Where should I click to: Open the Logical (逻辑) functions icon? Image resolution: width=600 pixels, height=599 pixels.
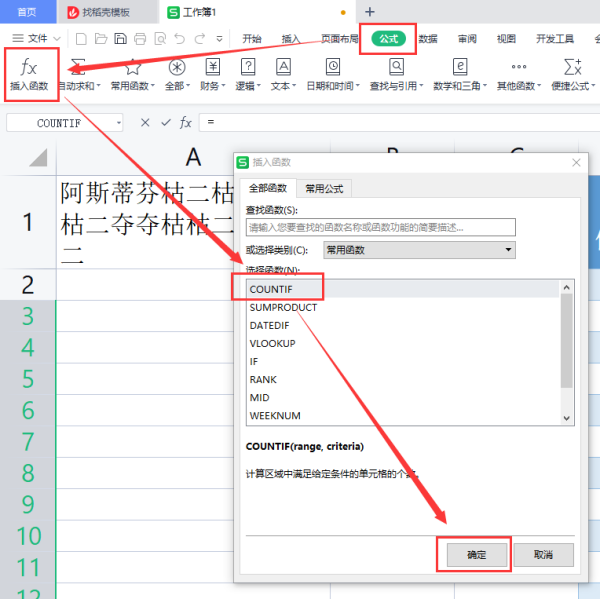coord(248,67)
